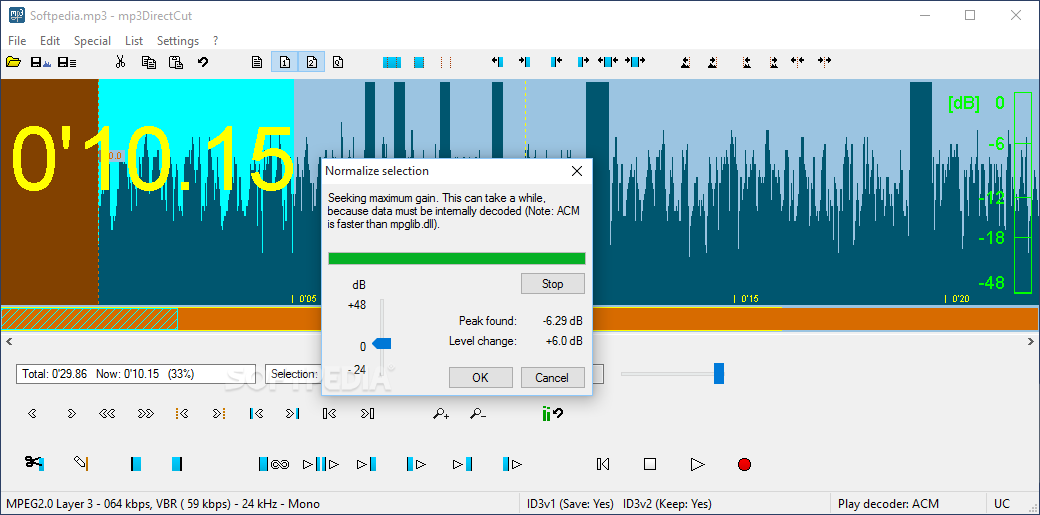Screen dimensions: 1040x515
Task: Go to start with skip-back control
Action: pyautogui.click(x=603, y=464)
